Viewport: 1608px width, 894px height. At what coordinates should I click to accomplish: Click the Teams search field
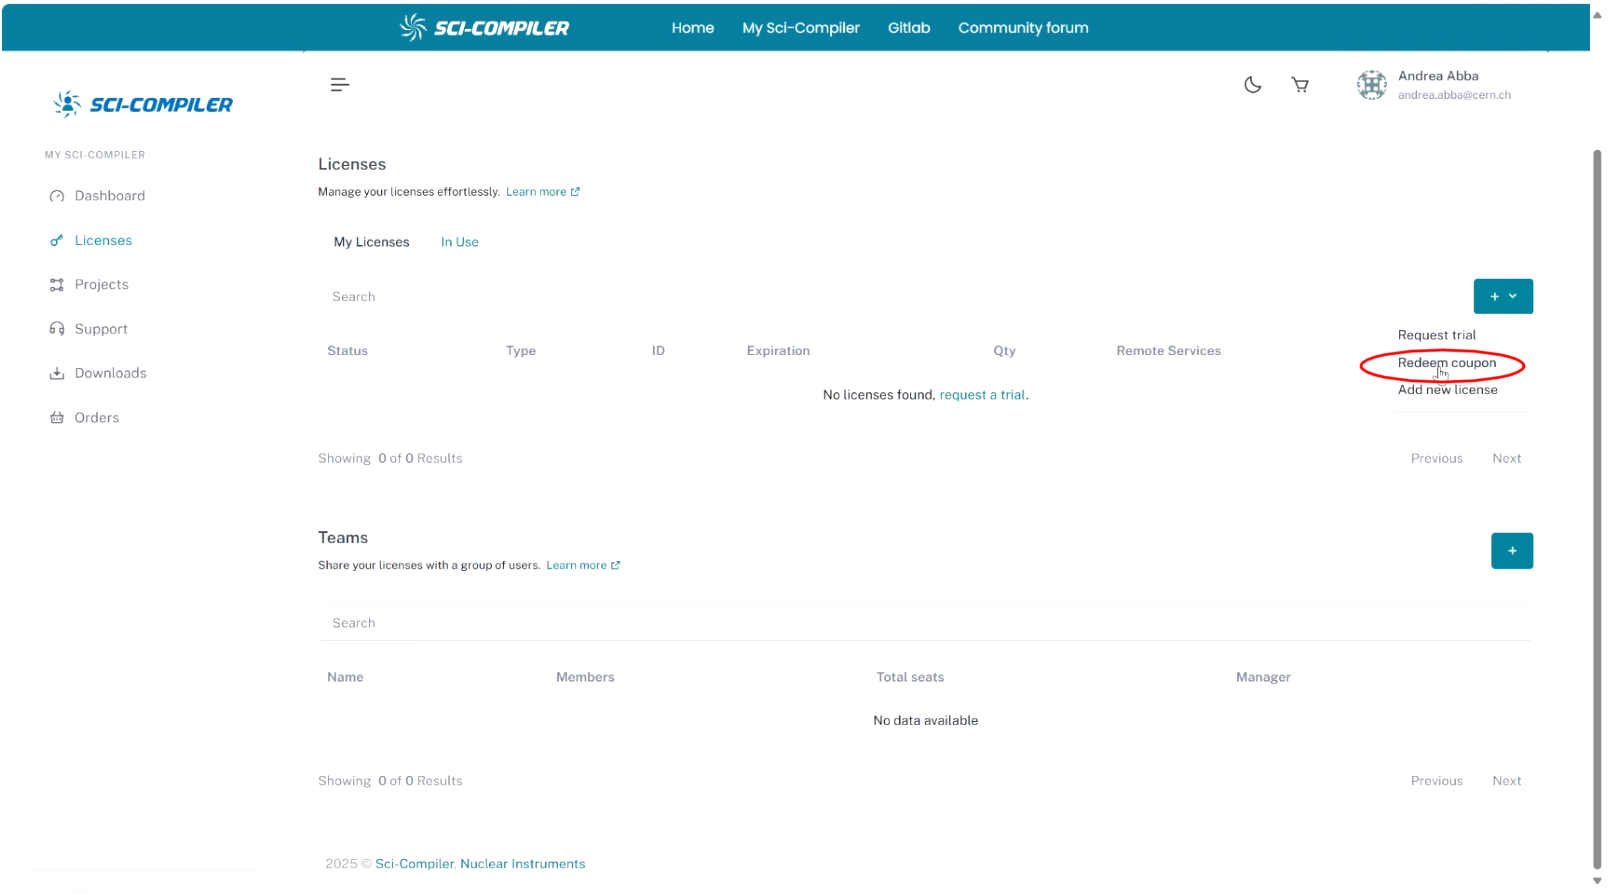click(926, 623)
